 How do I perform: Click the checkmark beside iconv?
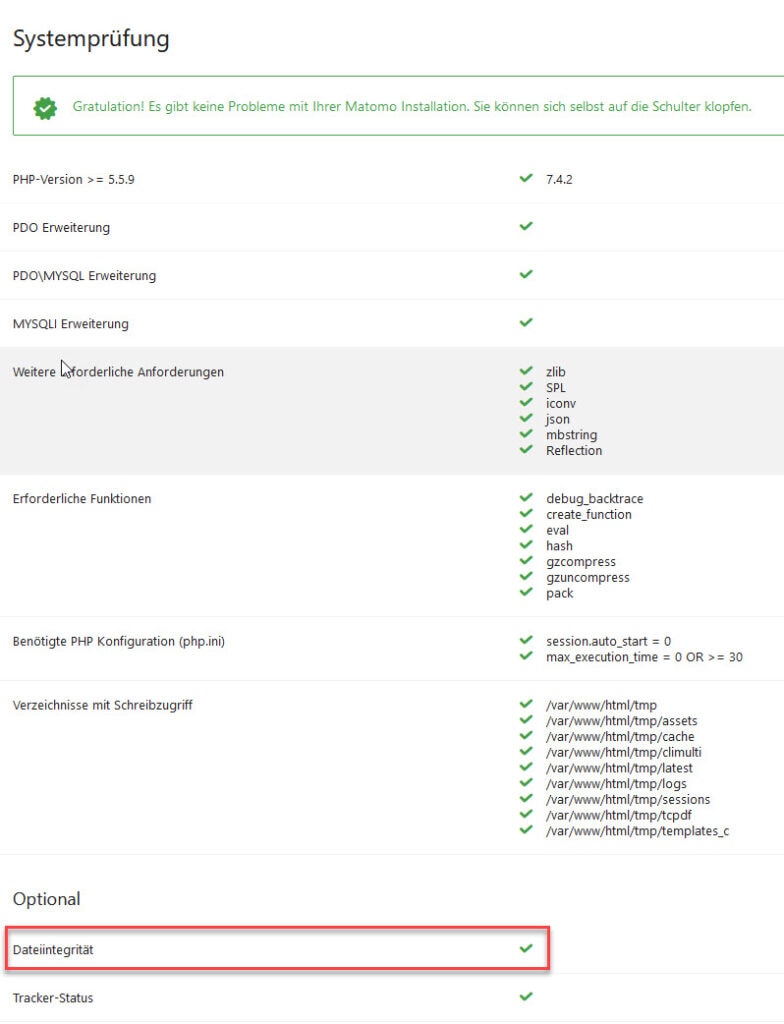[526, 402]
